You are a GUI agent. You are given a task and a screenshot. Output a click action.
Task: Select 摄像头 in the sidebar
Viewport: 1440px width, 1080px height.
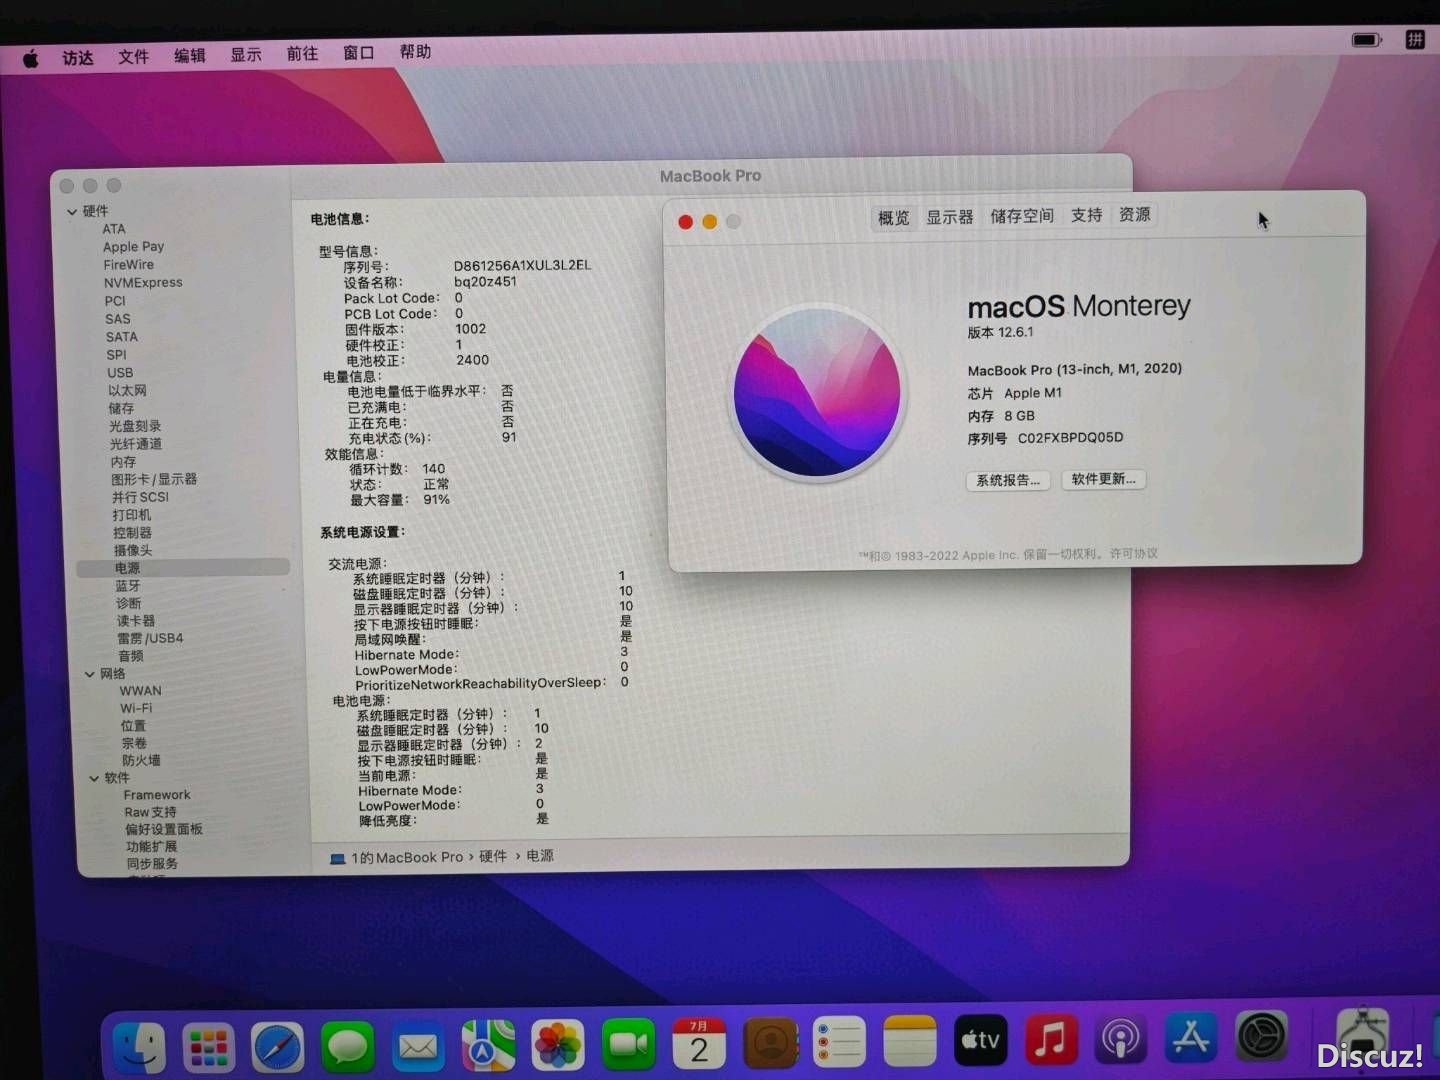[x=133, y=551]
